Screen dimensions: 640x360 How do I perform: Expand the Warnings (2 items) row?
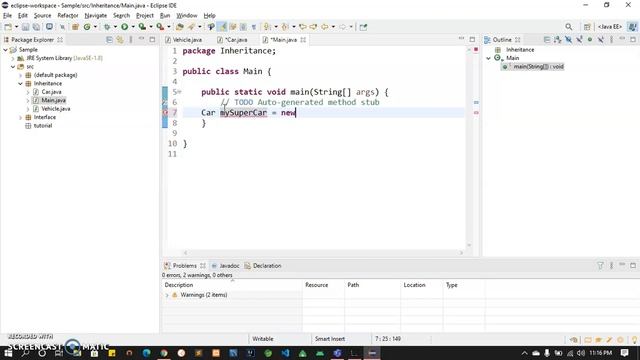pyautogui.click(x=167, y=295)
